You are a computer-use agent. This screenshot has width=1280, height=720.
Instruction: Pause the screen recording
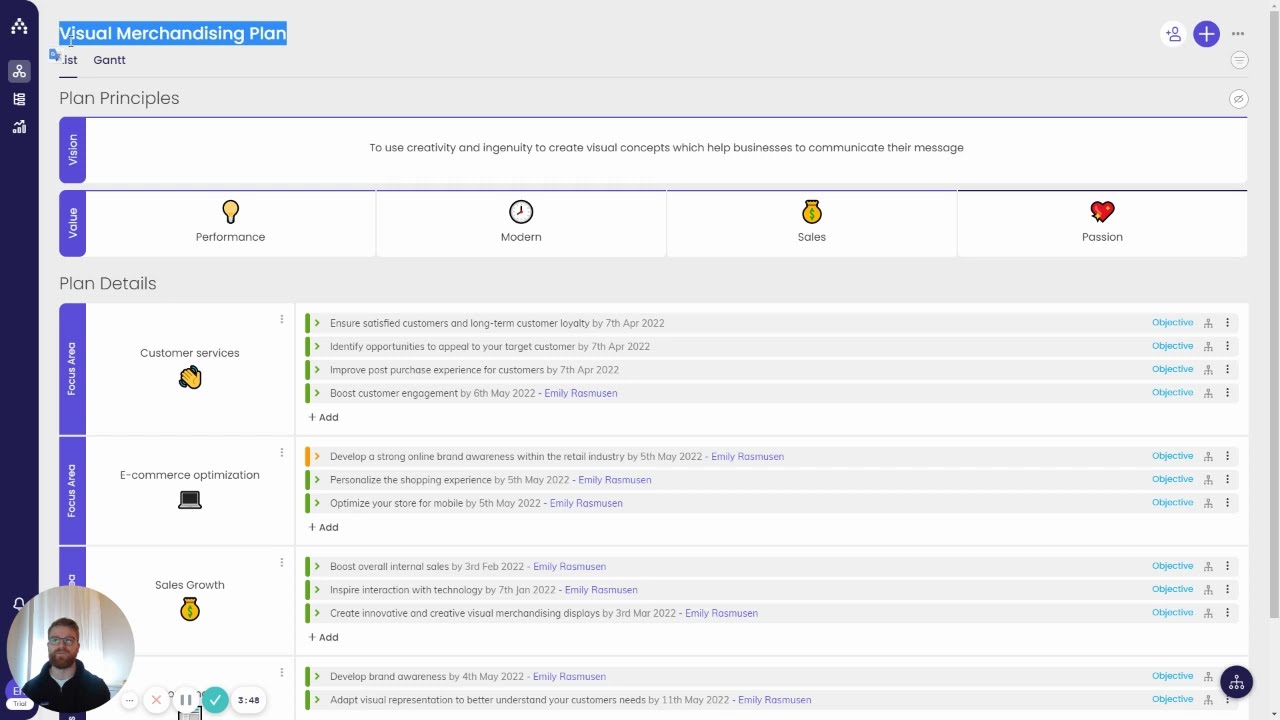point(186,700)
